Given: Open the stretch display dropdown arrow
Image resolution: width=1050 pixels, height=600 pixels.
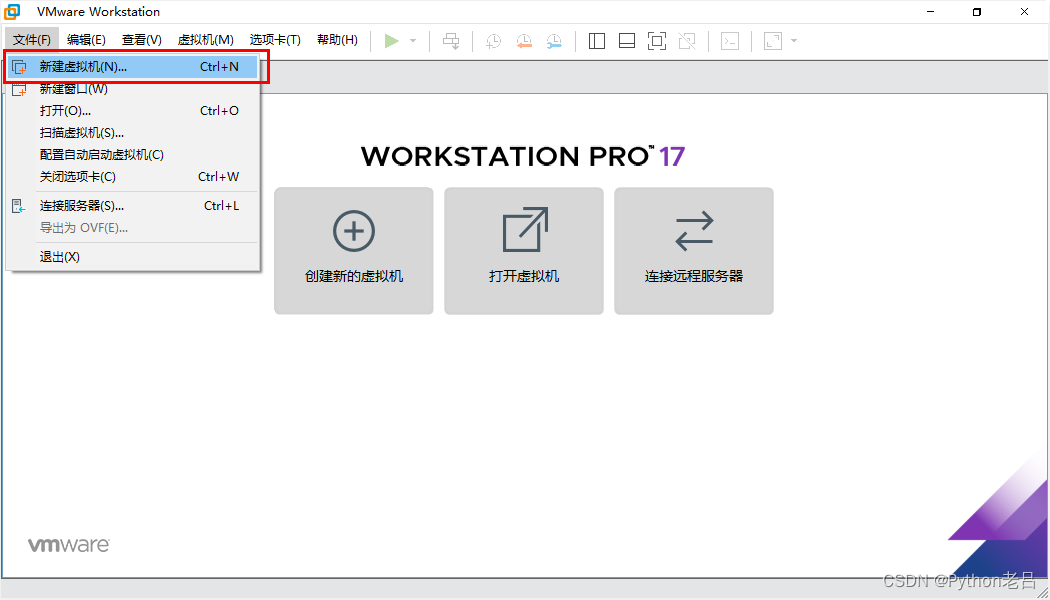Looking at the screenshot, I should (794, 41).
